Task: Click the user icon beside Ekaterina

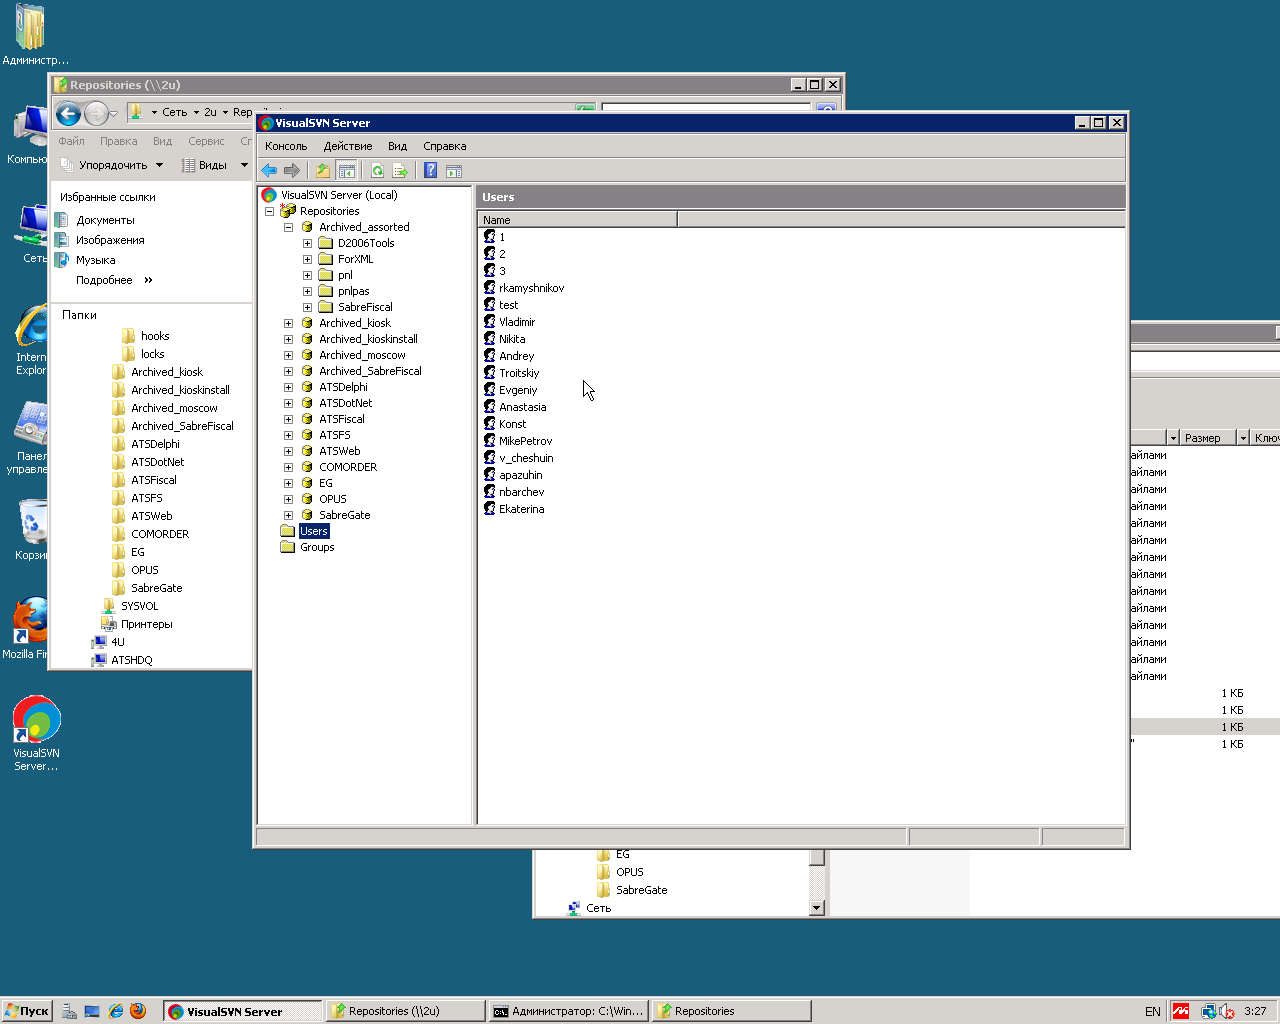Action: tap(490, 509)
